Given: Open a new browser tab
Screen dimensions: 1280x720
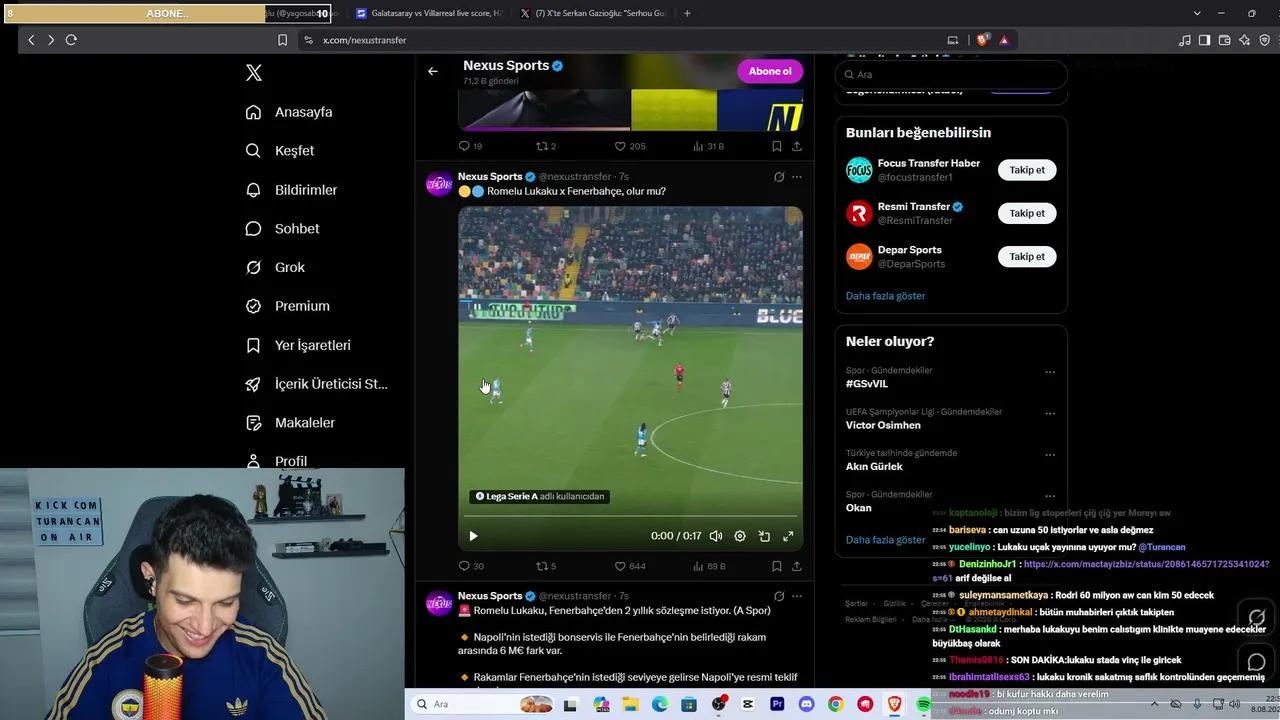Looking at the screenshot, I should pyautogui.click(x=687, y=13).
